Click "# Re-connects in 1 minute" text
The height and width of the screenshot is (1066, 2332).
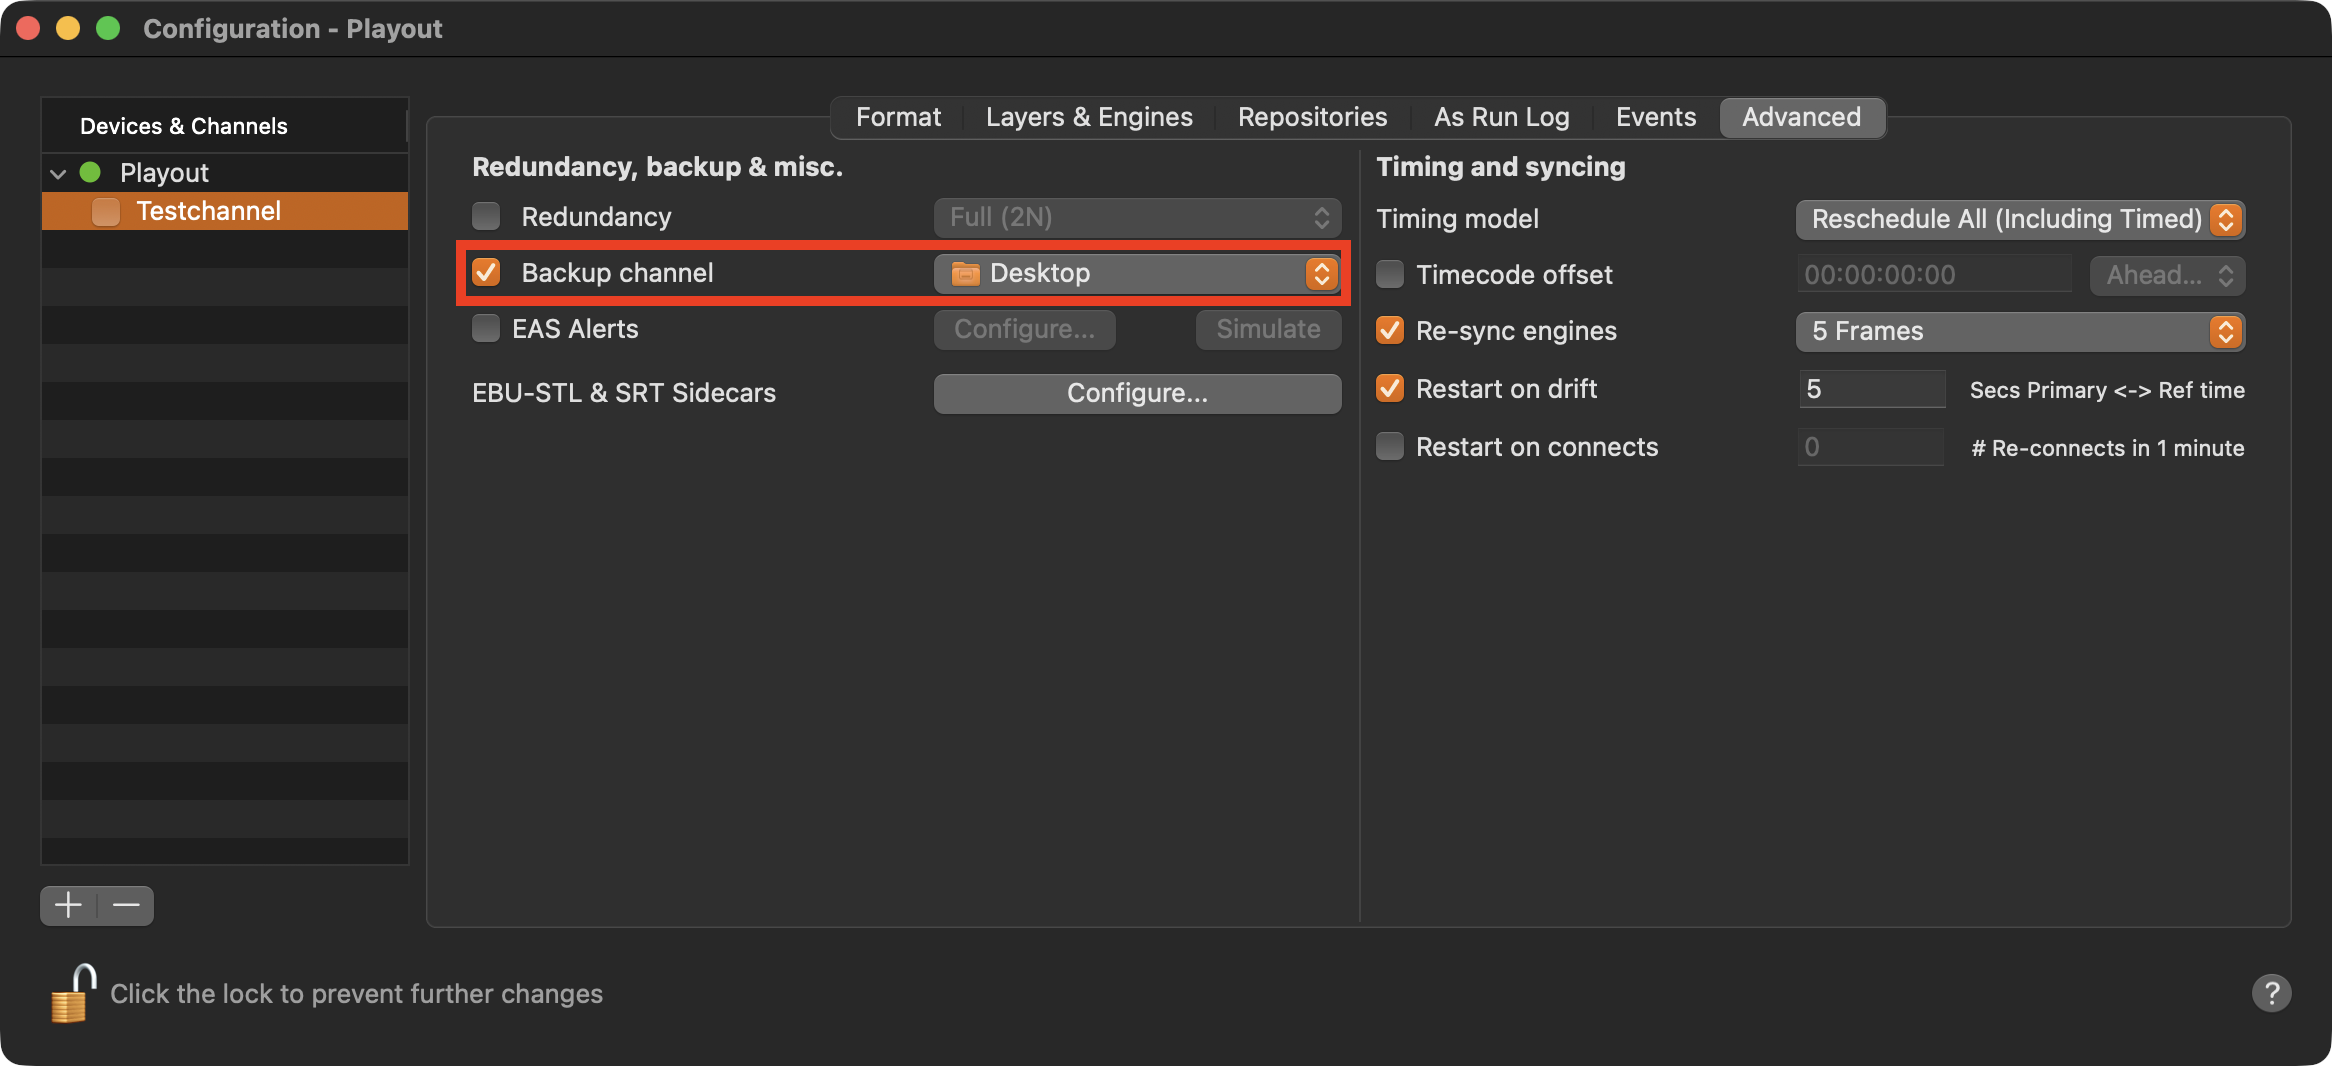pos(2107,448)
